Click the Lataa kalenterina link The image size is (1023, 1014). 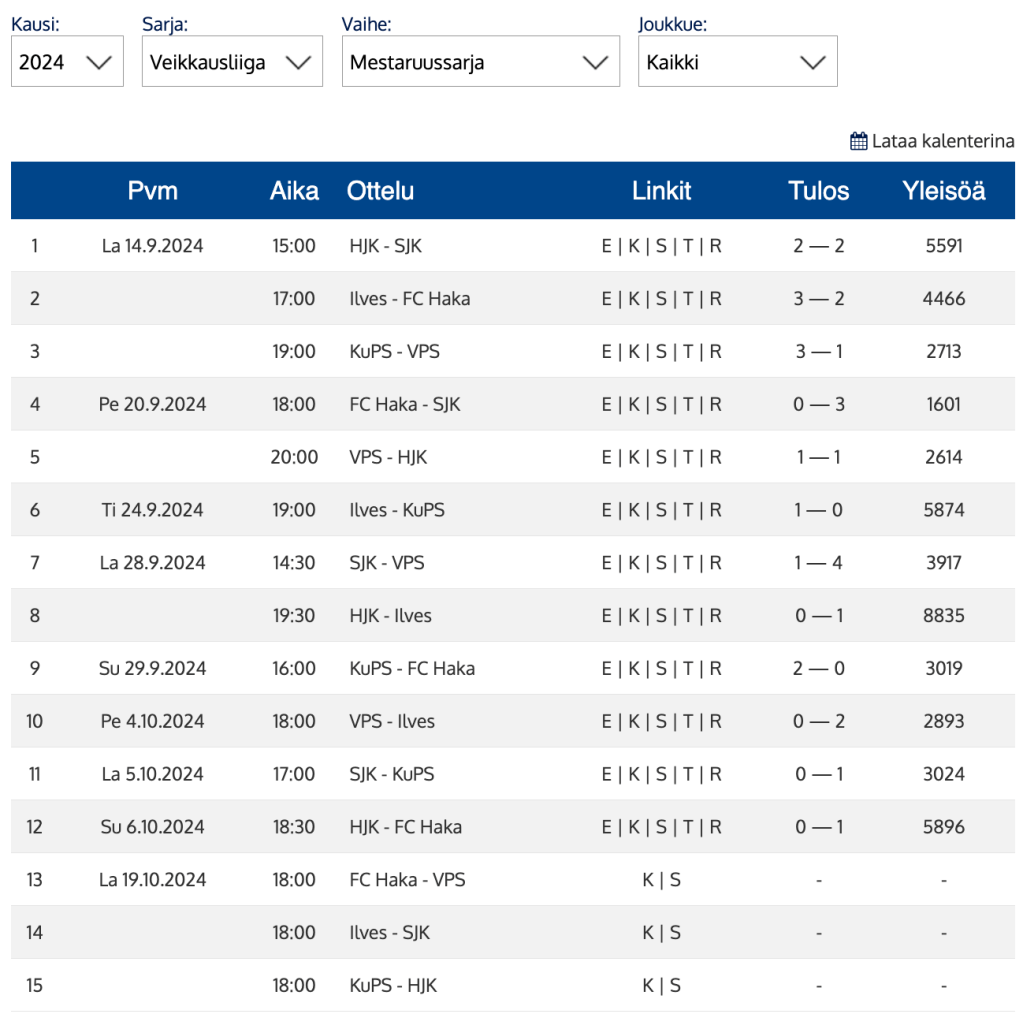[942, 141]
